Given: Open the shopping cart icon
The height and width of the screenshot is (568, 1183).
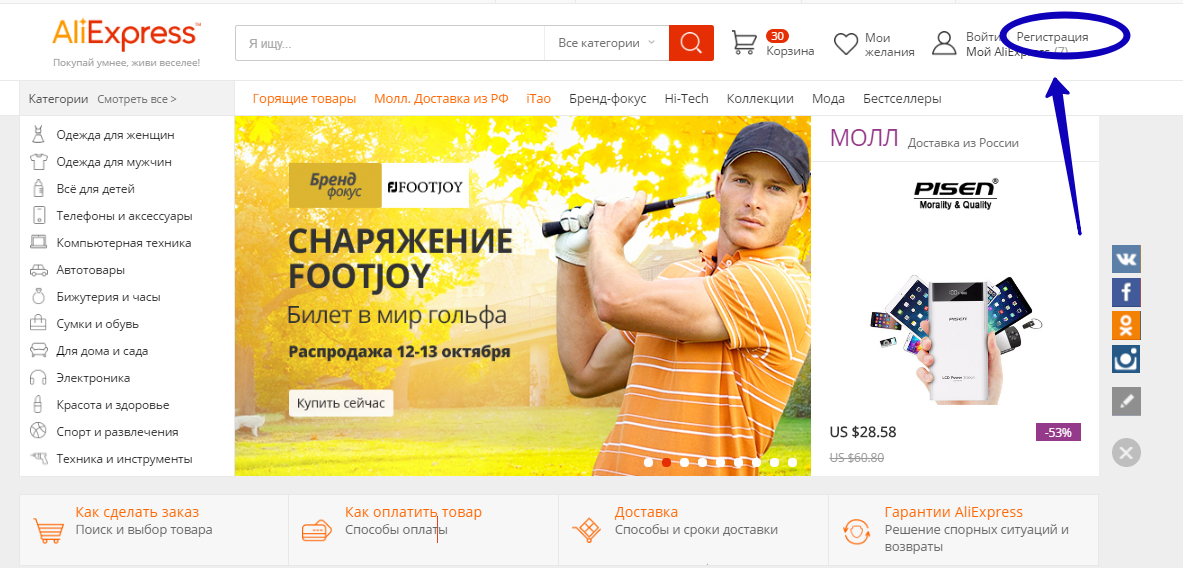Looking at the screenshot, I should coord(745,43).
